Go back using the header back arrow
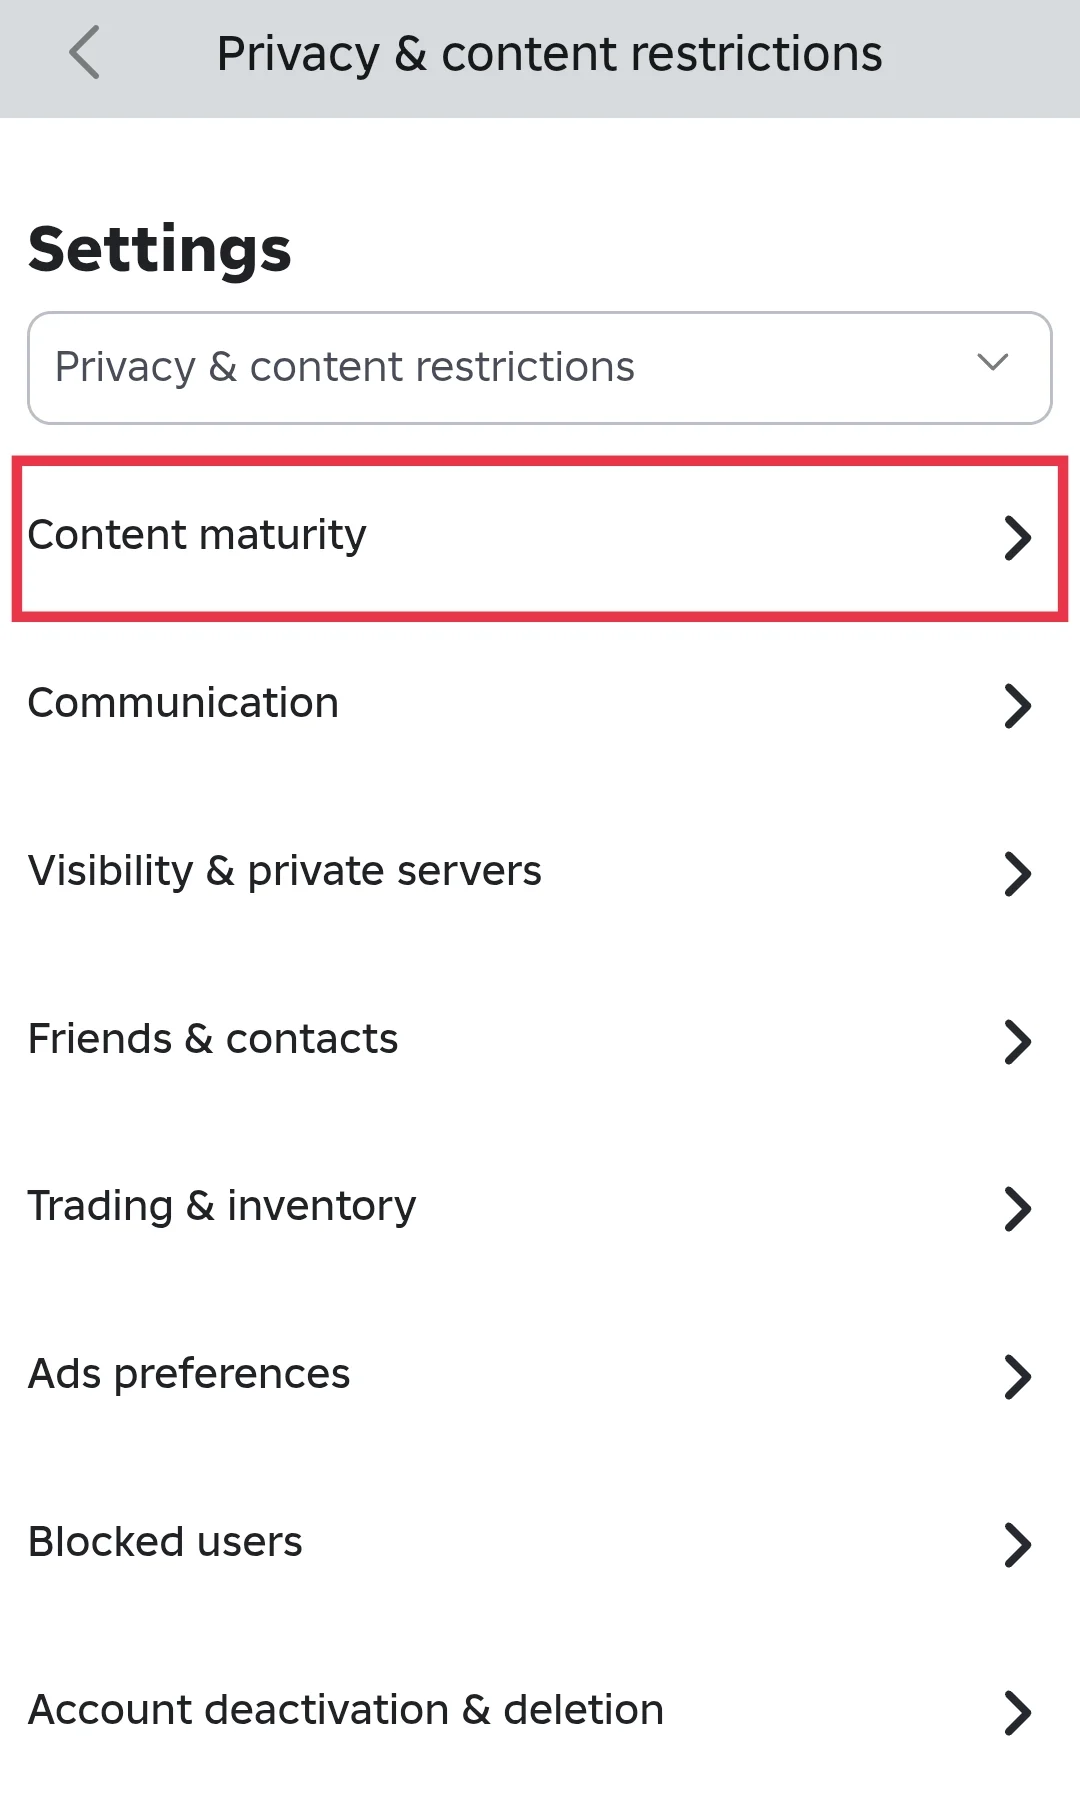1080x1804 pixels. [x=85, y=54]
